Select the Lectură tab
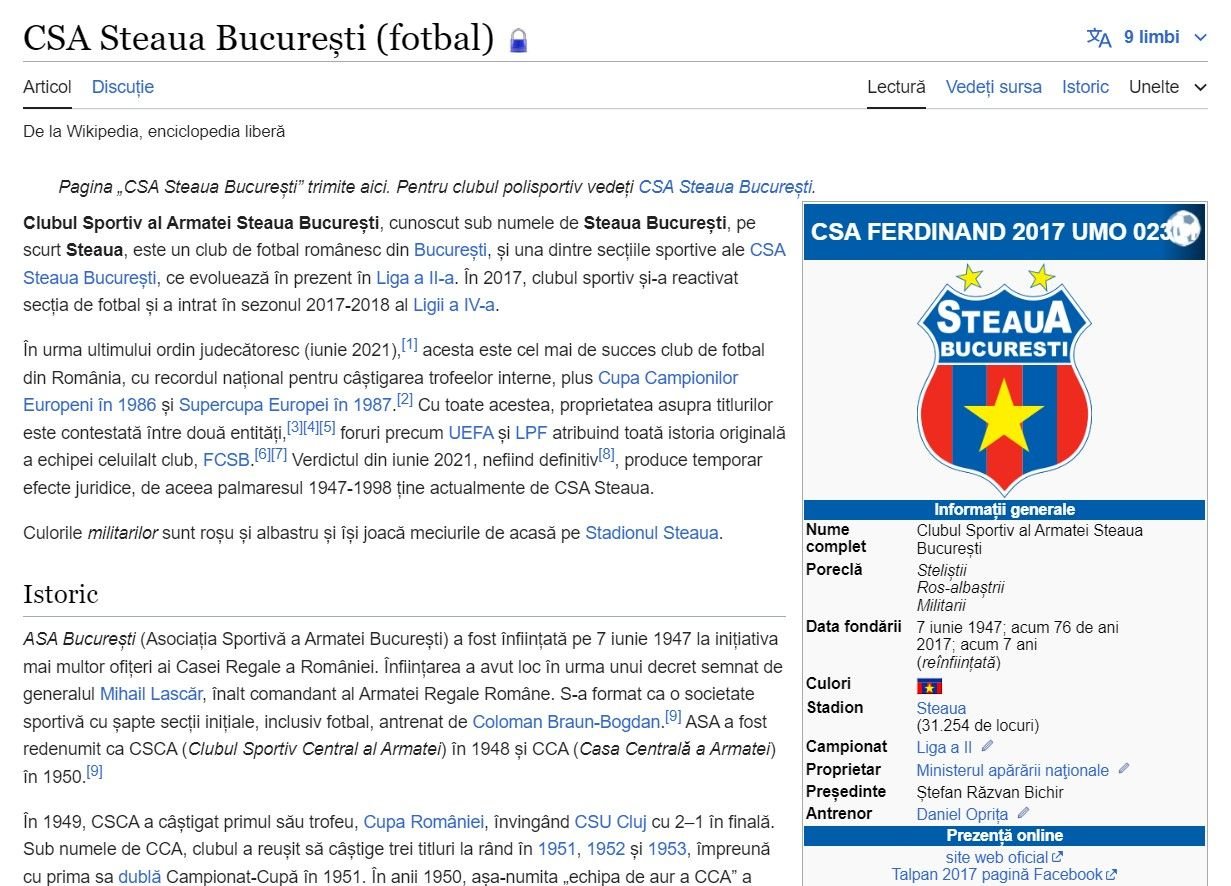This screenshot has height=886, width=1231. pos(896,87)
